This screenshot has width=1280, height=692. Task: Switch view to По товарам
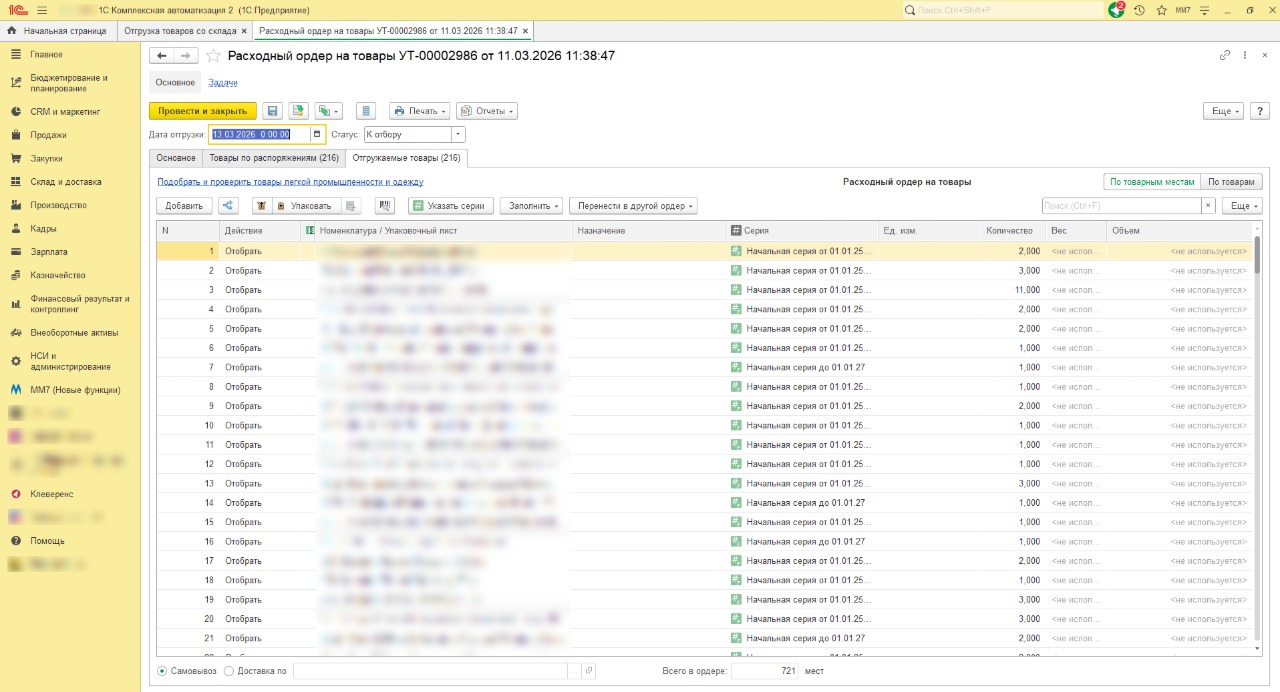(1232, 182)
